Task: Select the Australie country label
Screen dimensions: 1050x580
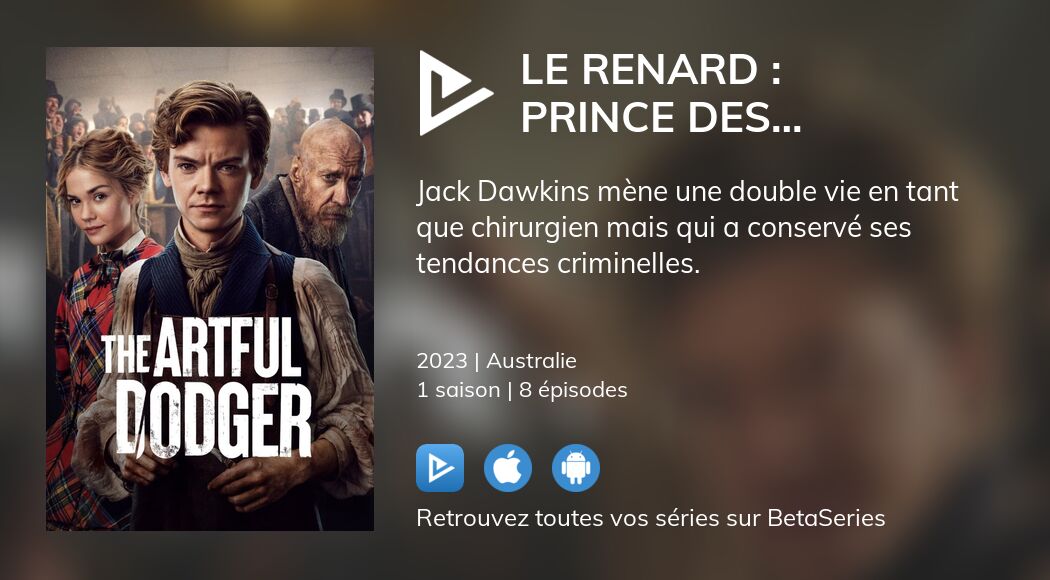Action: 531,361
